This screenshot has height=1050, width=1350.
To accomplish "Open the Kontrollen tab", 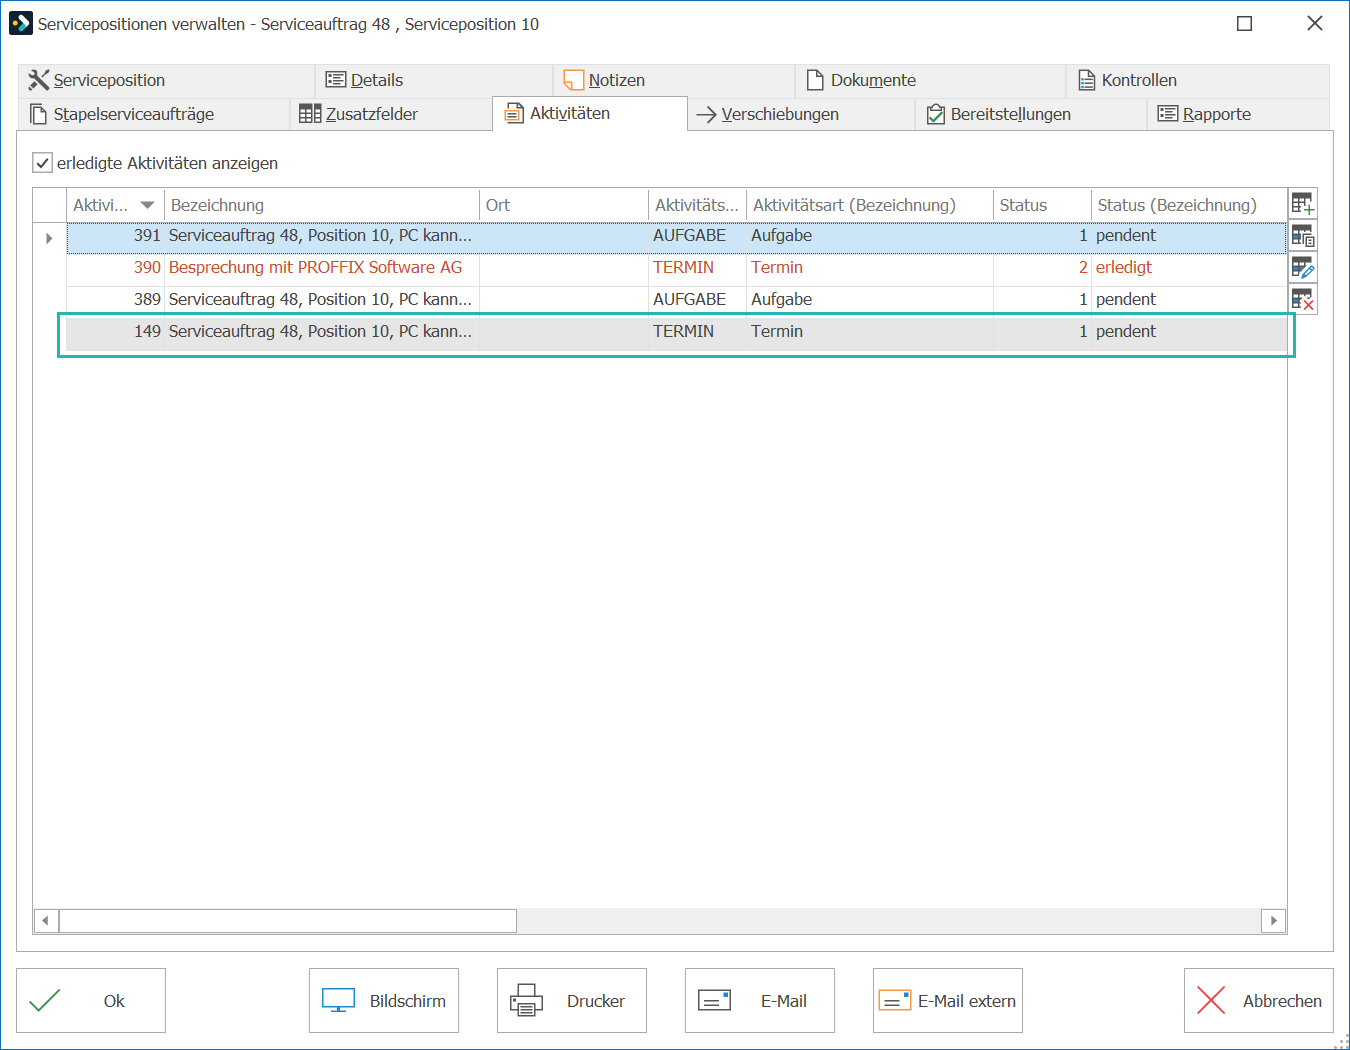I will pos(1198,80).
